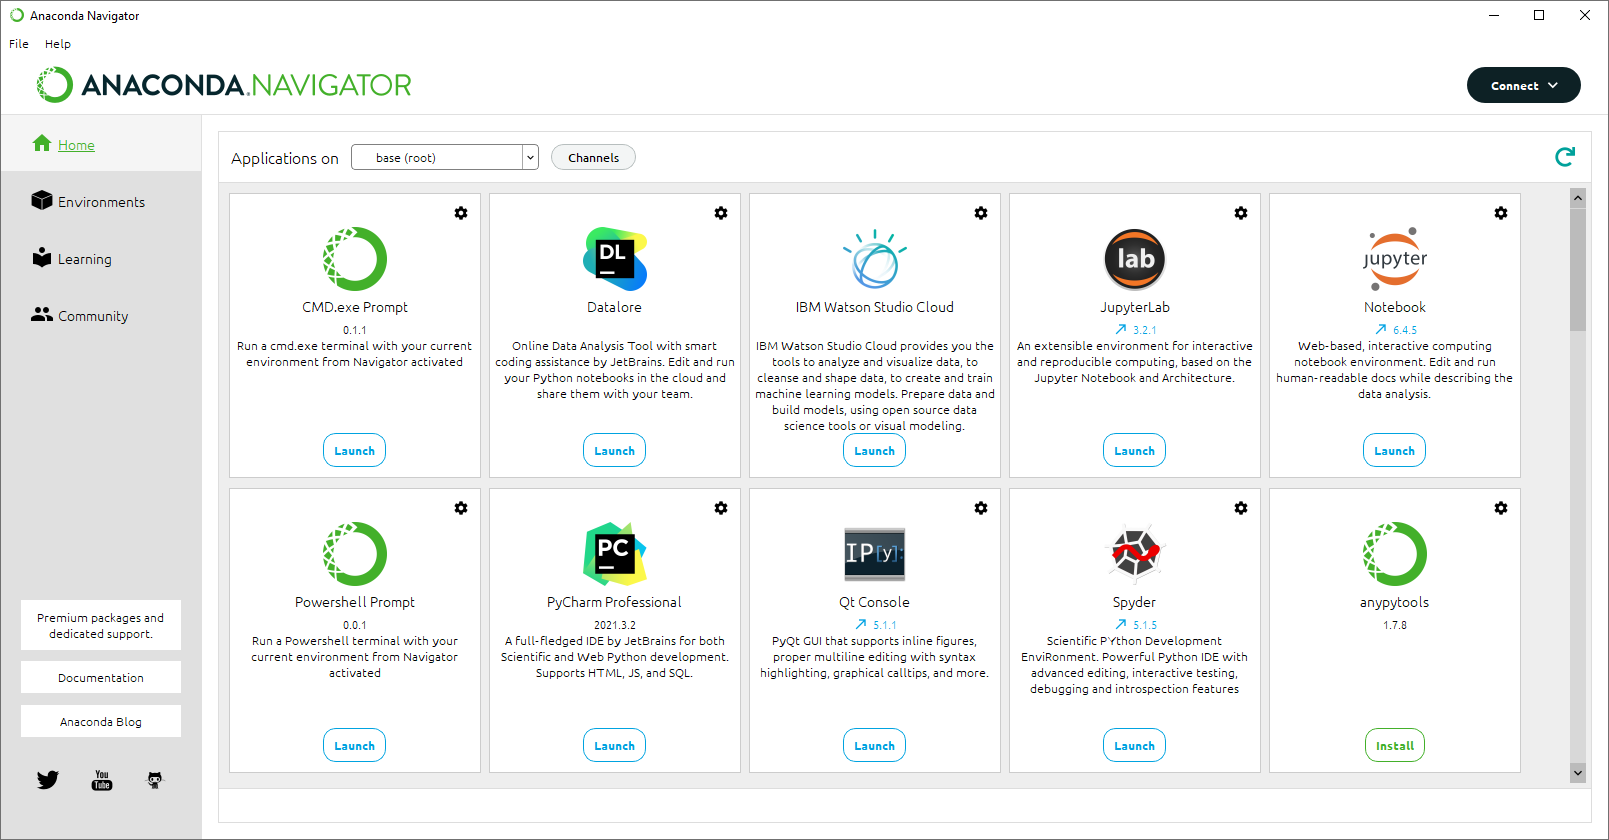The width and height of the screenshot is (1609, 840).
Task: Open settings gear on Datalore card
Action: [x=721, y=213]
